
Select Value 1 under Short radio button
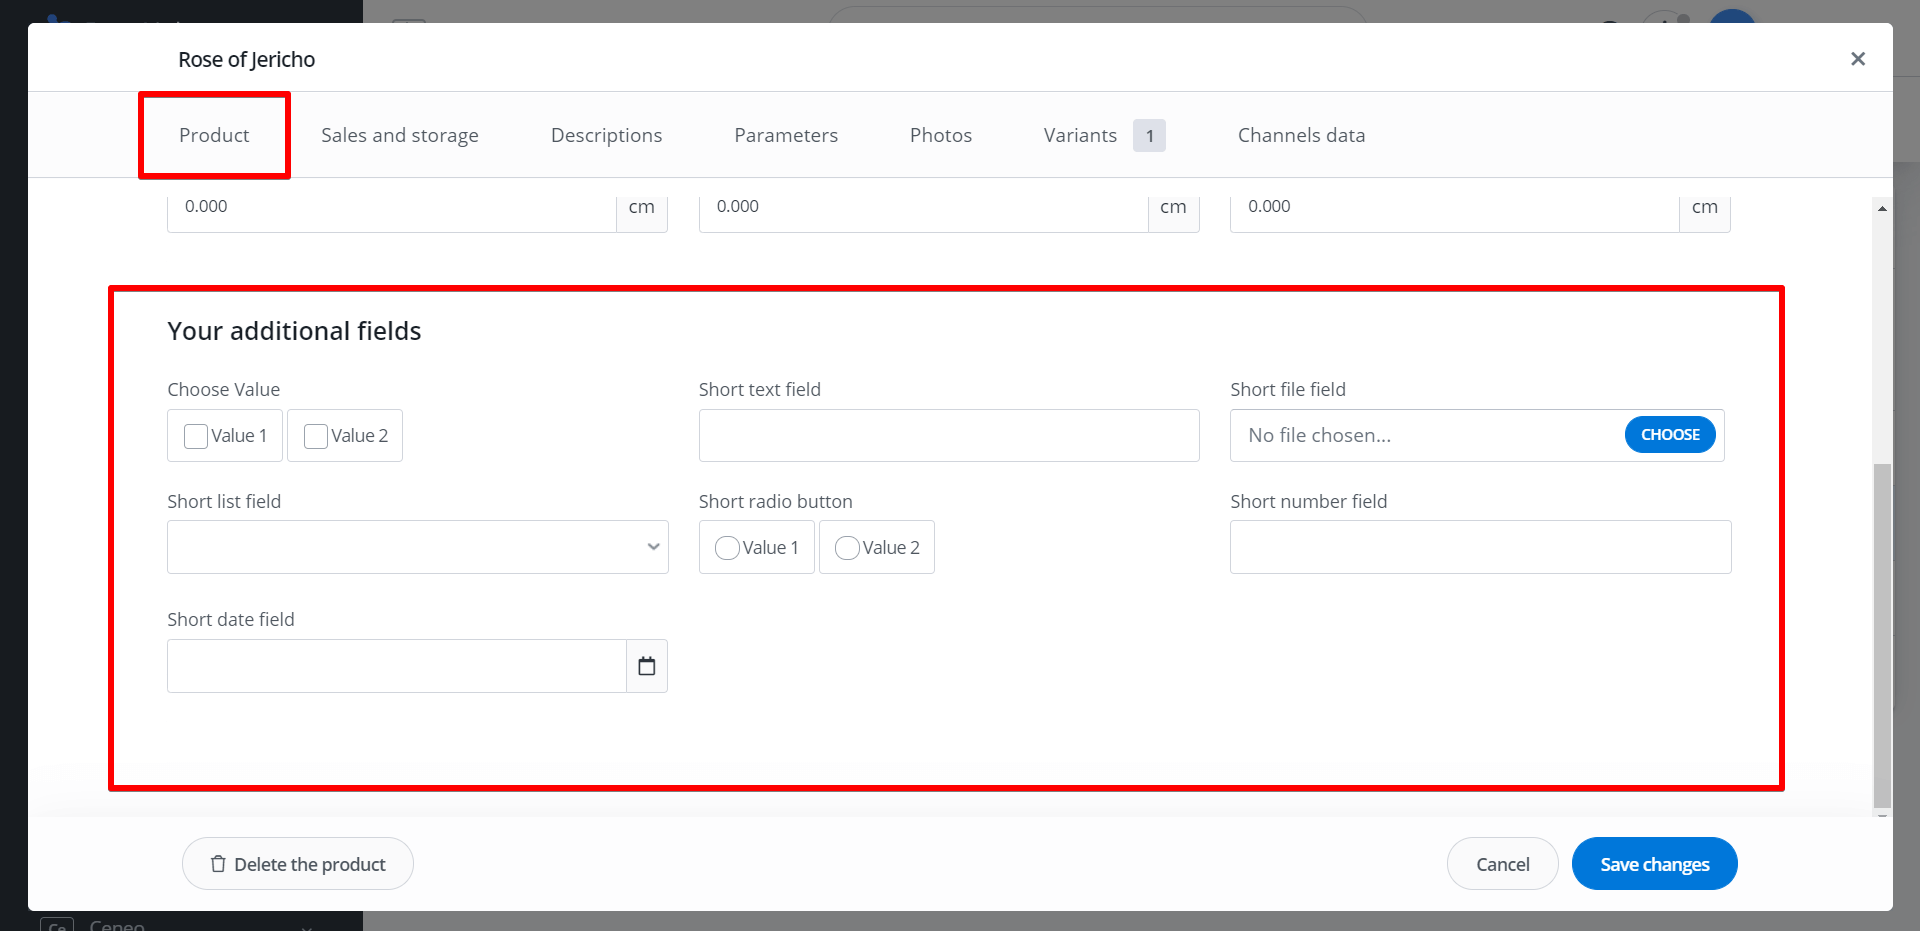[727, 548]
